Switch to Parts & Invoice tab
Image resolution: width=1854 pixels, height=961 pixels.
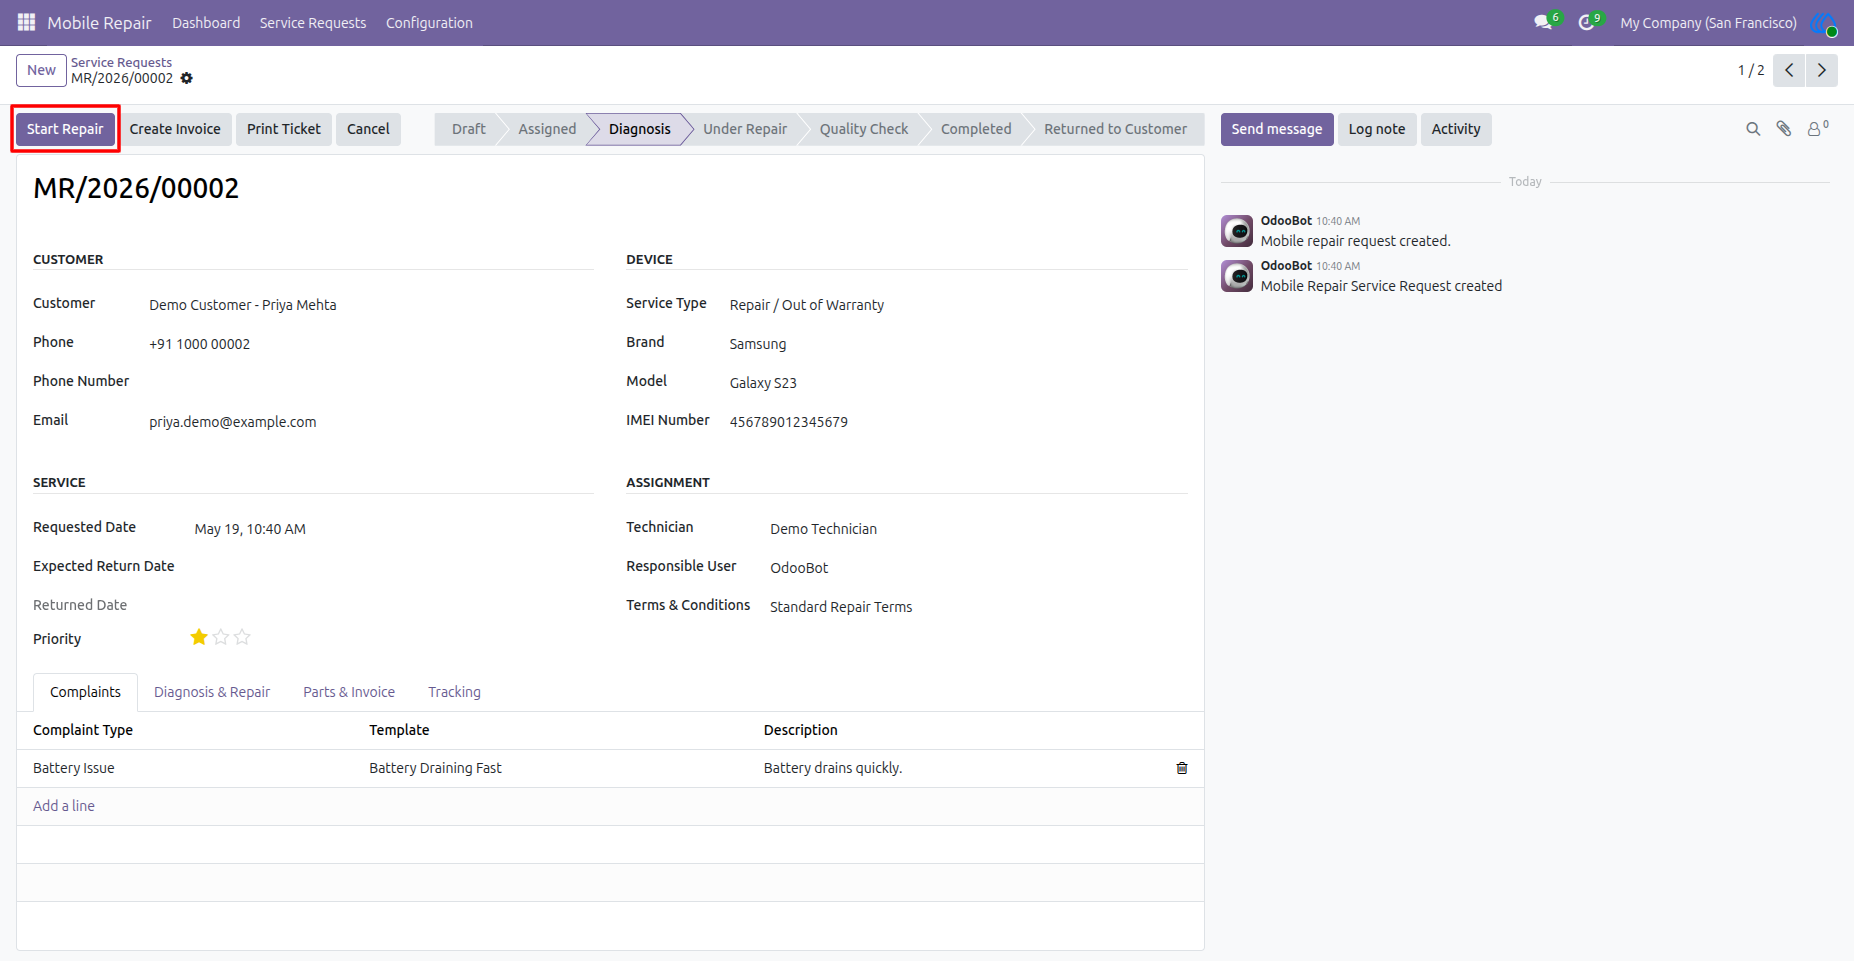coord(349,692)
